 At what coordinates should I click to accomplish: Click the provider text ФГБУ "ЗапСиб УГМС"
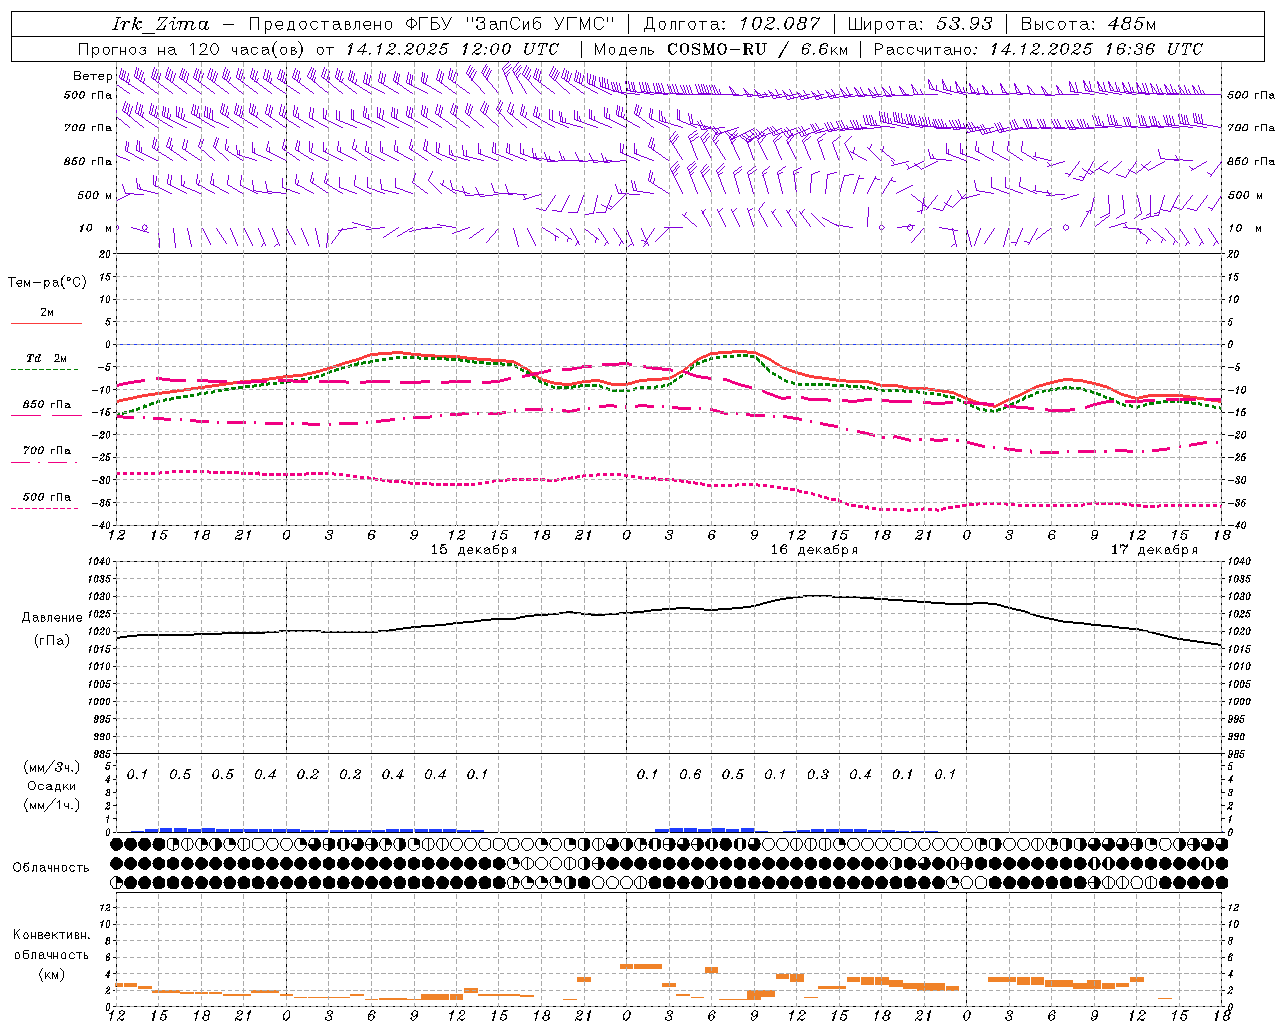point(510,24)
